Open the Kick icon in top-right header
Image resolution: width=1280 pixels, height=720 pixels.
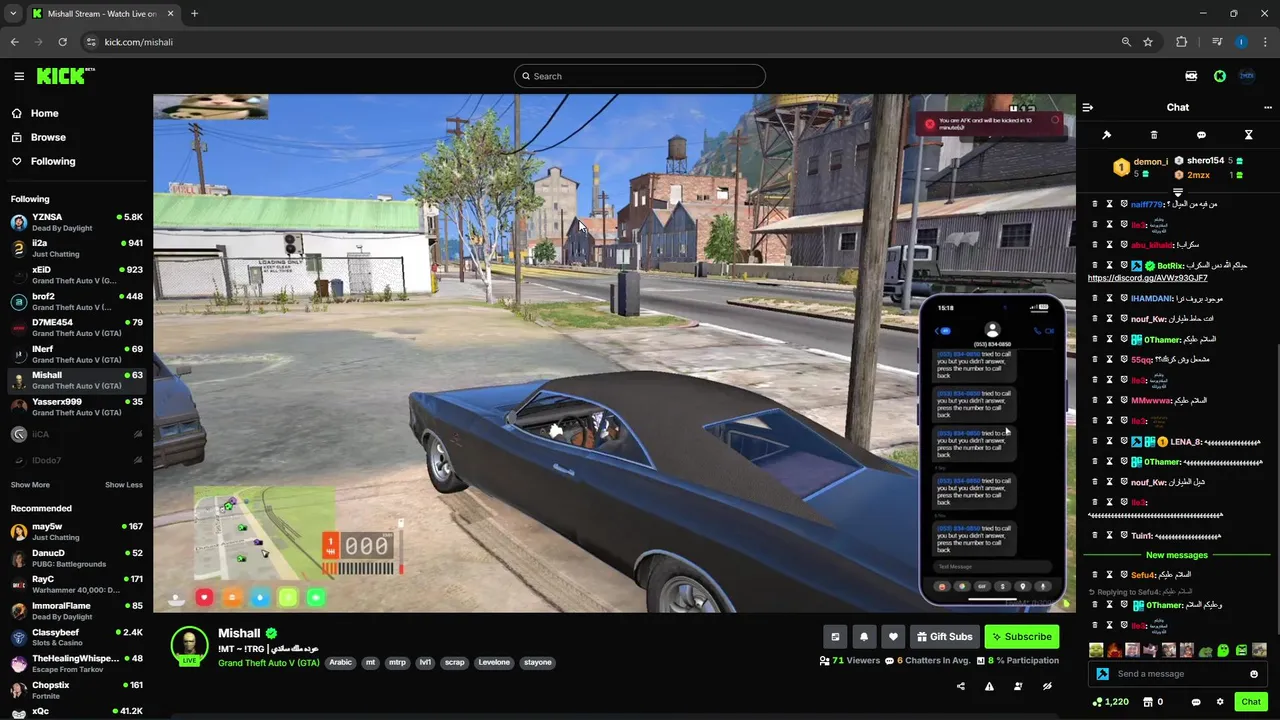pyautogui.click(x=1220, y=76)
